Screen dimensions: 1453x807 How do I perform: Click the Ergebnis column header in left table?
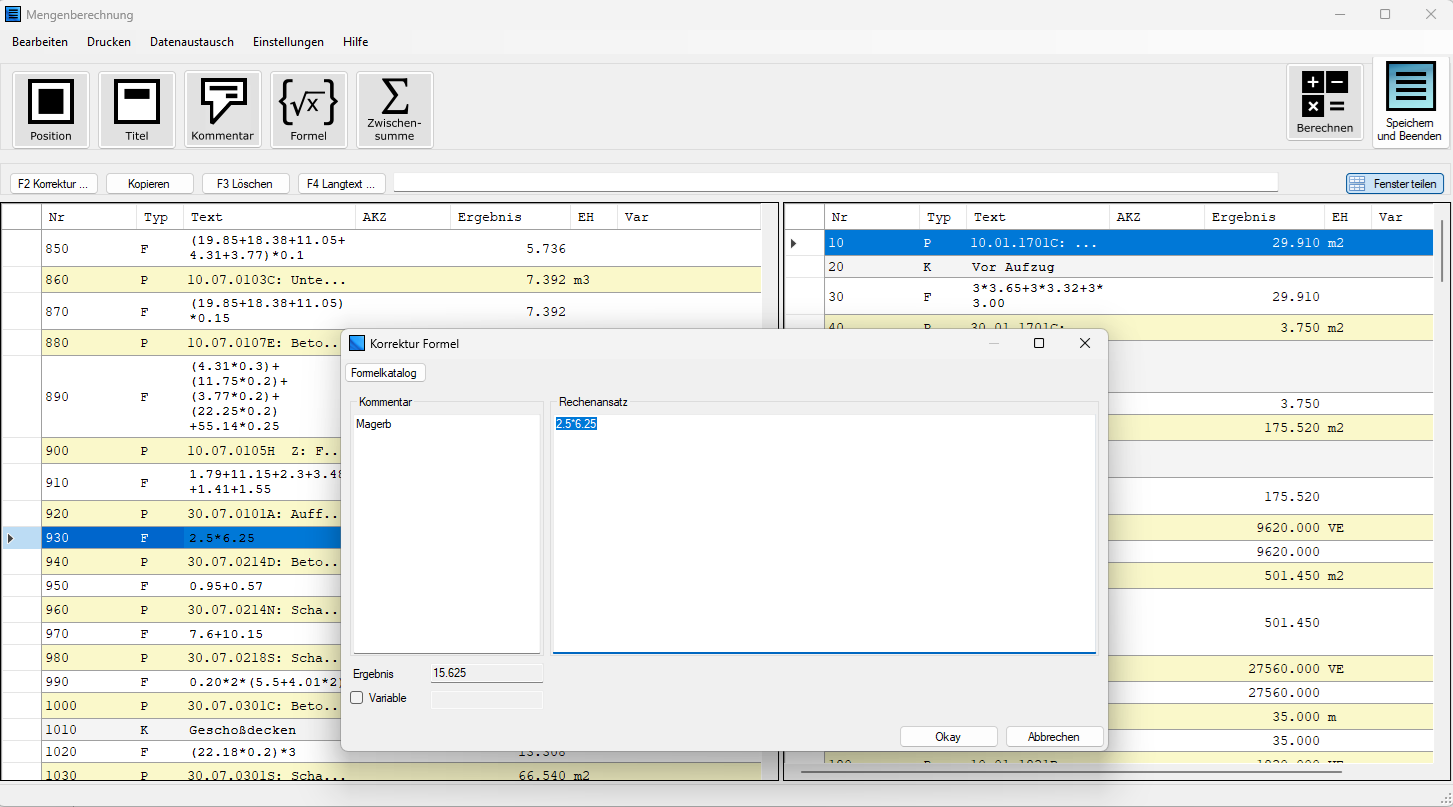point(510,217)
